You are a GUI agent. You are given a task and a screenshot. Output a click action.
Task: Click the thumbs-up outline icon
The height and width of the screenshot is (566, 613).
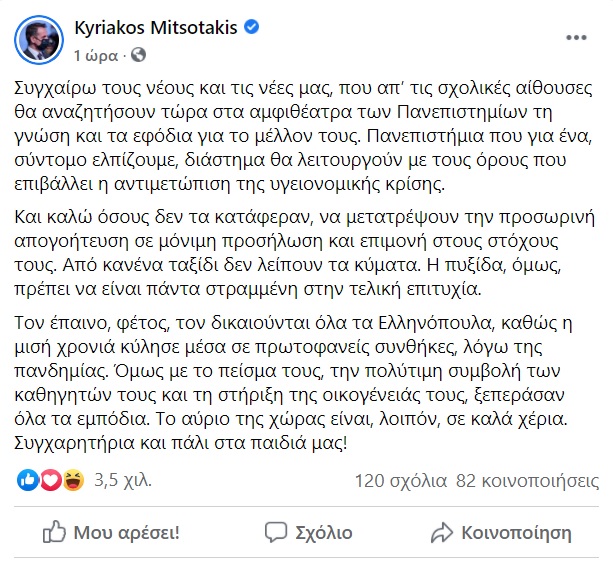(54, 532)
